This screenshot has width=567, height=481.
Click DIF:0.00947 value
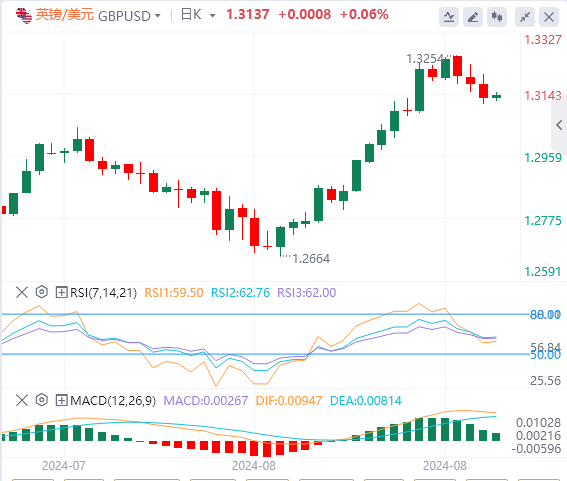click(289, 401)
